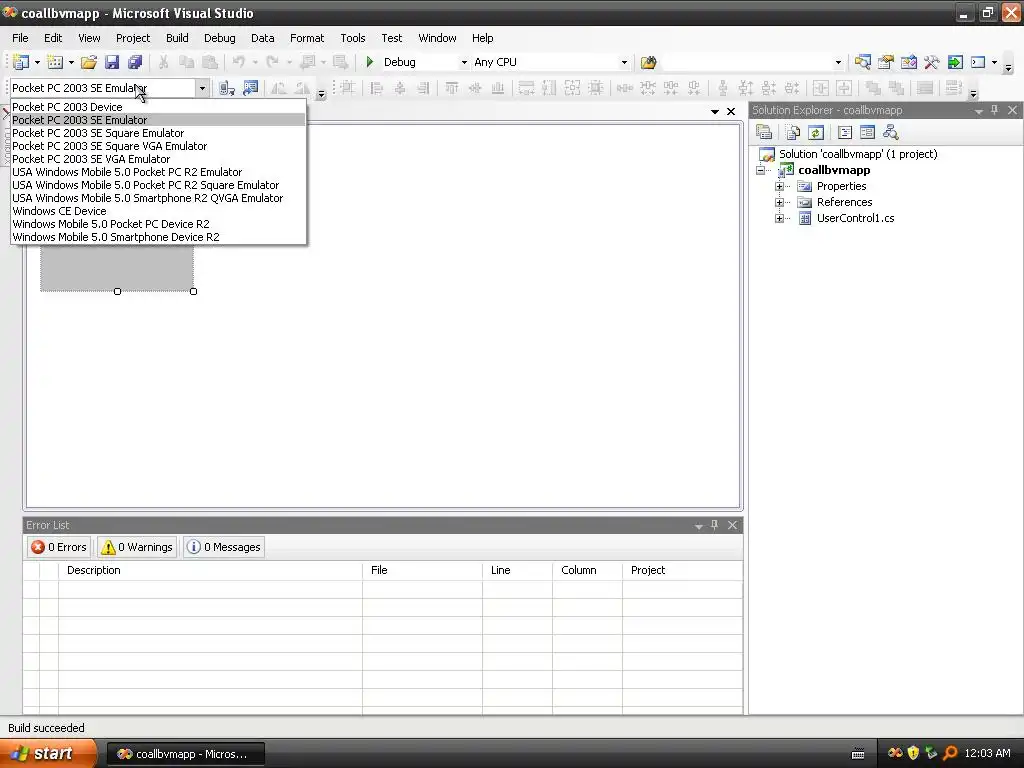Open the Add New Item dropdown arrow

[x=71, y=63]
